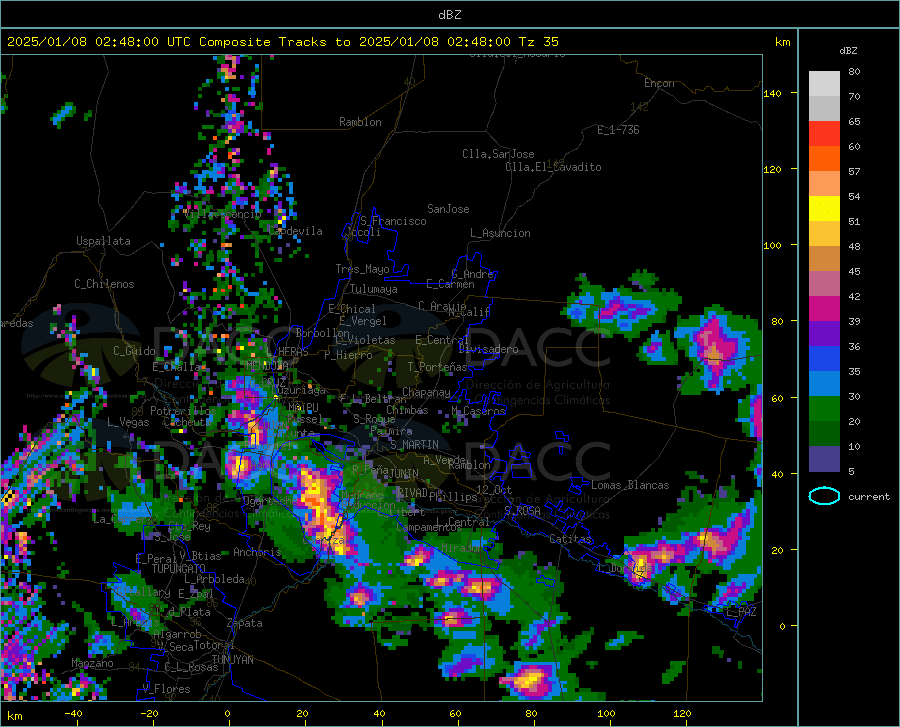Viewport: 900px width, 727px height.
Task: Click the 'Encon' map label
Action: click(659, 83)
